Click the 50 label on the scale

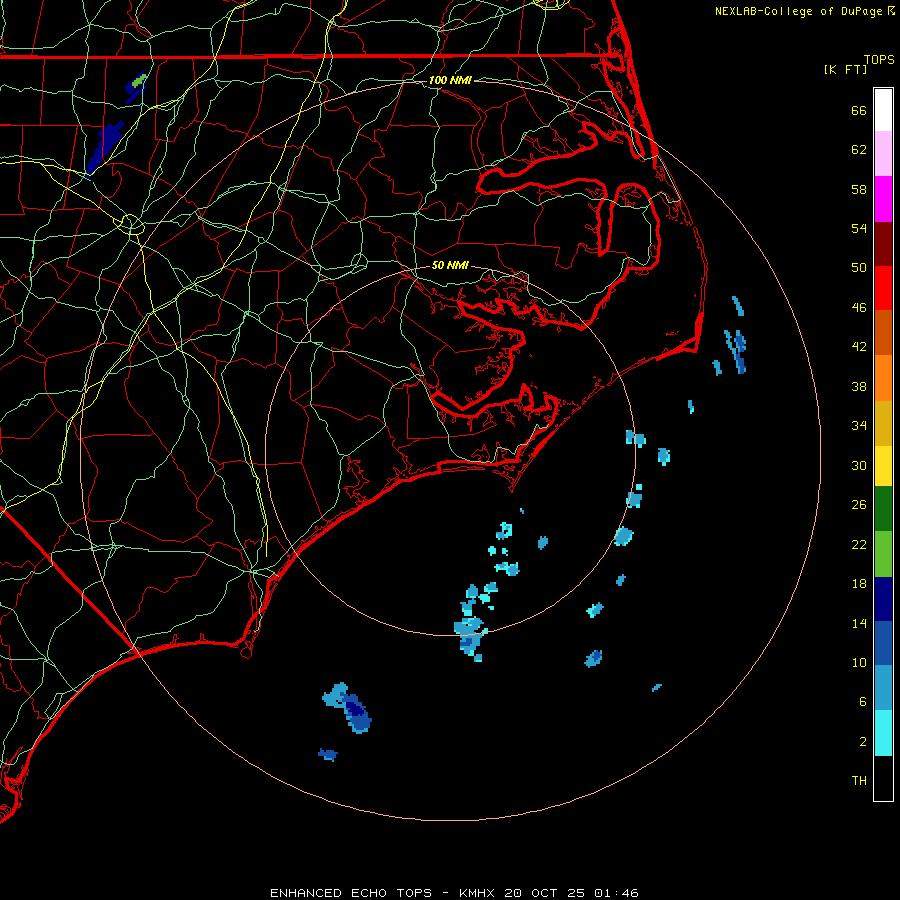tap(859, 268)
